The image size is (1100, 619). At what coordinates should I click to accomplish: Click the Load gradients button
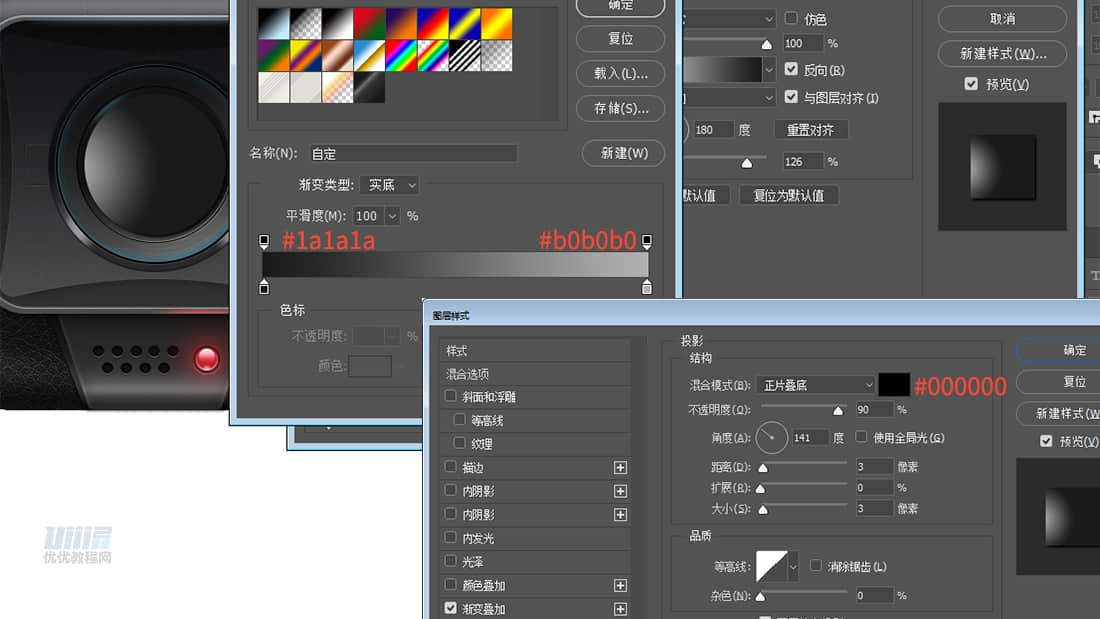tap(621, 73)
